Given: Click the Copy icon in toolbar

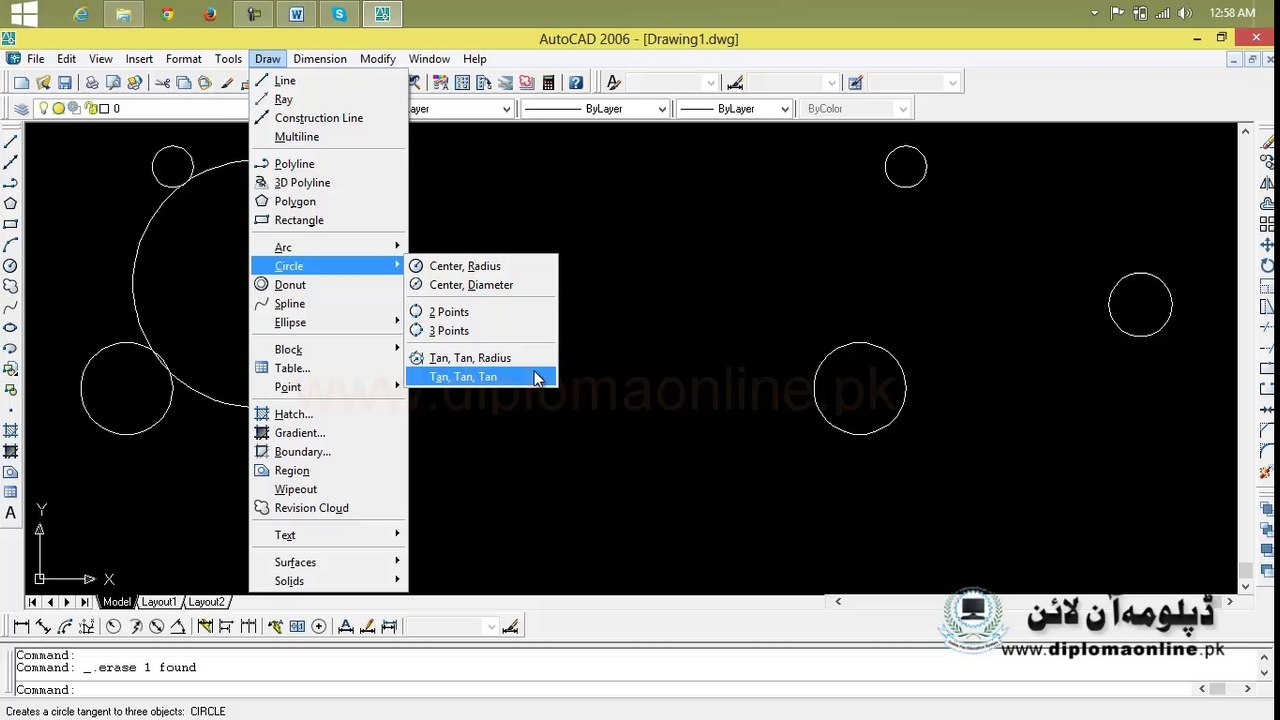Looking at the screenshot, I should pos(183,83).
